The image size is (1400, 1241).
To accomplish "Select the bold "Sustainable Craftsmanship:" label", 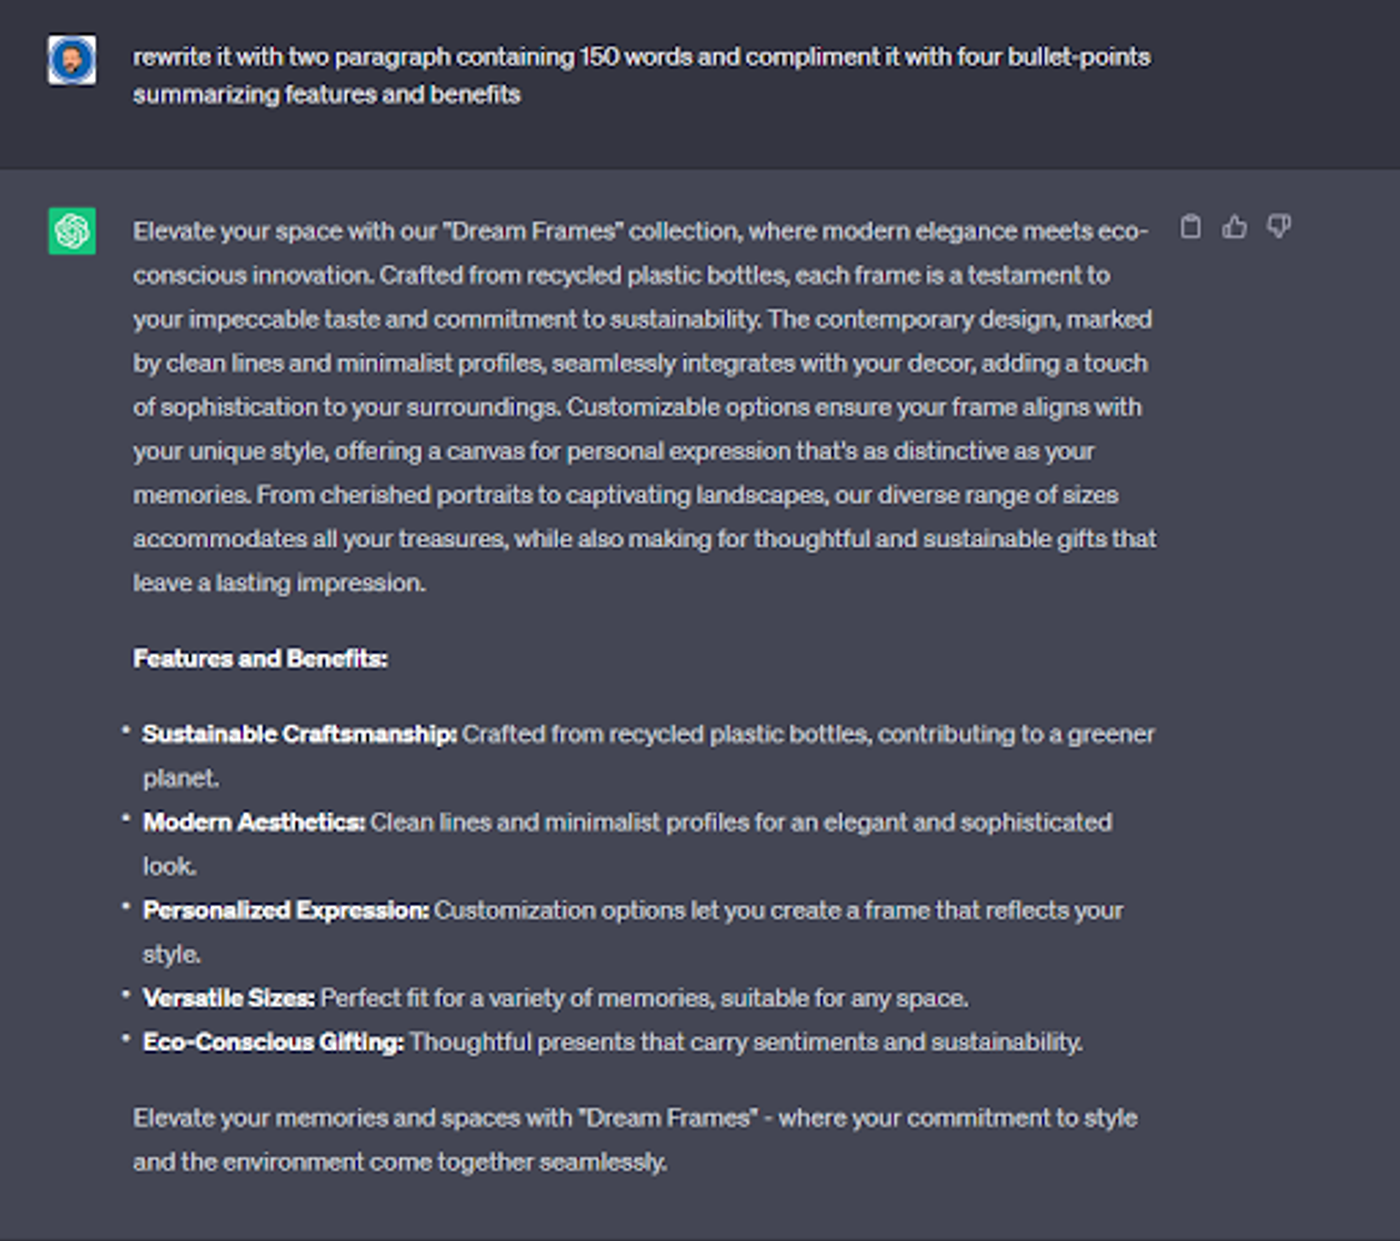I will click(x=299, y=734).
